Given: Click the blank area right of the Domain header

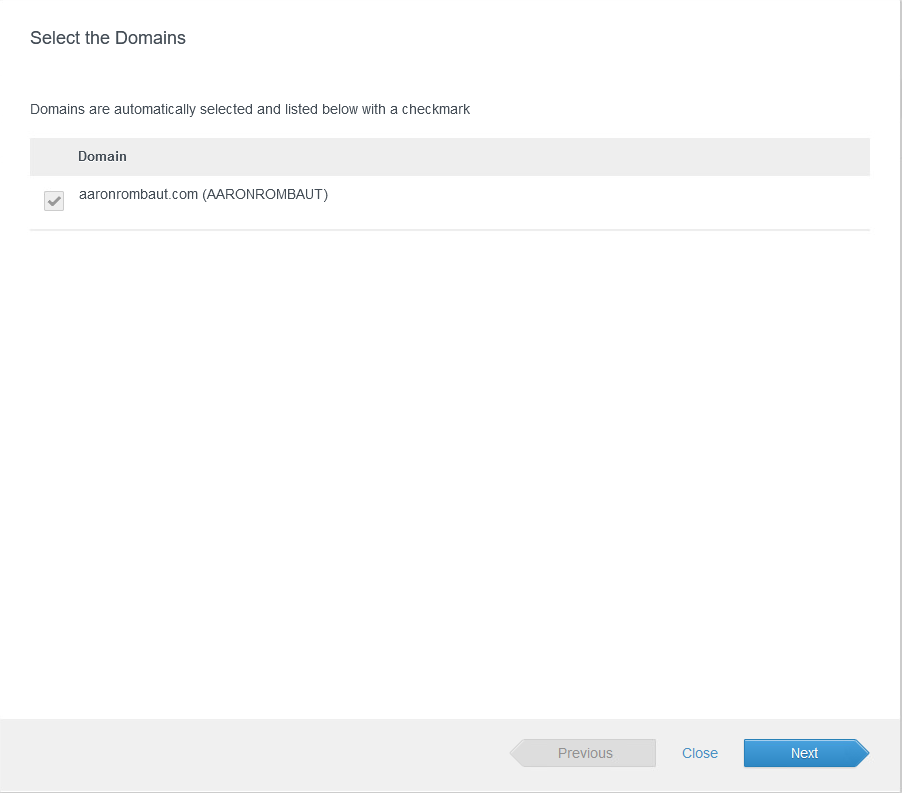Looking at the screenshot, I should pos(500,157).
